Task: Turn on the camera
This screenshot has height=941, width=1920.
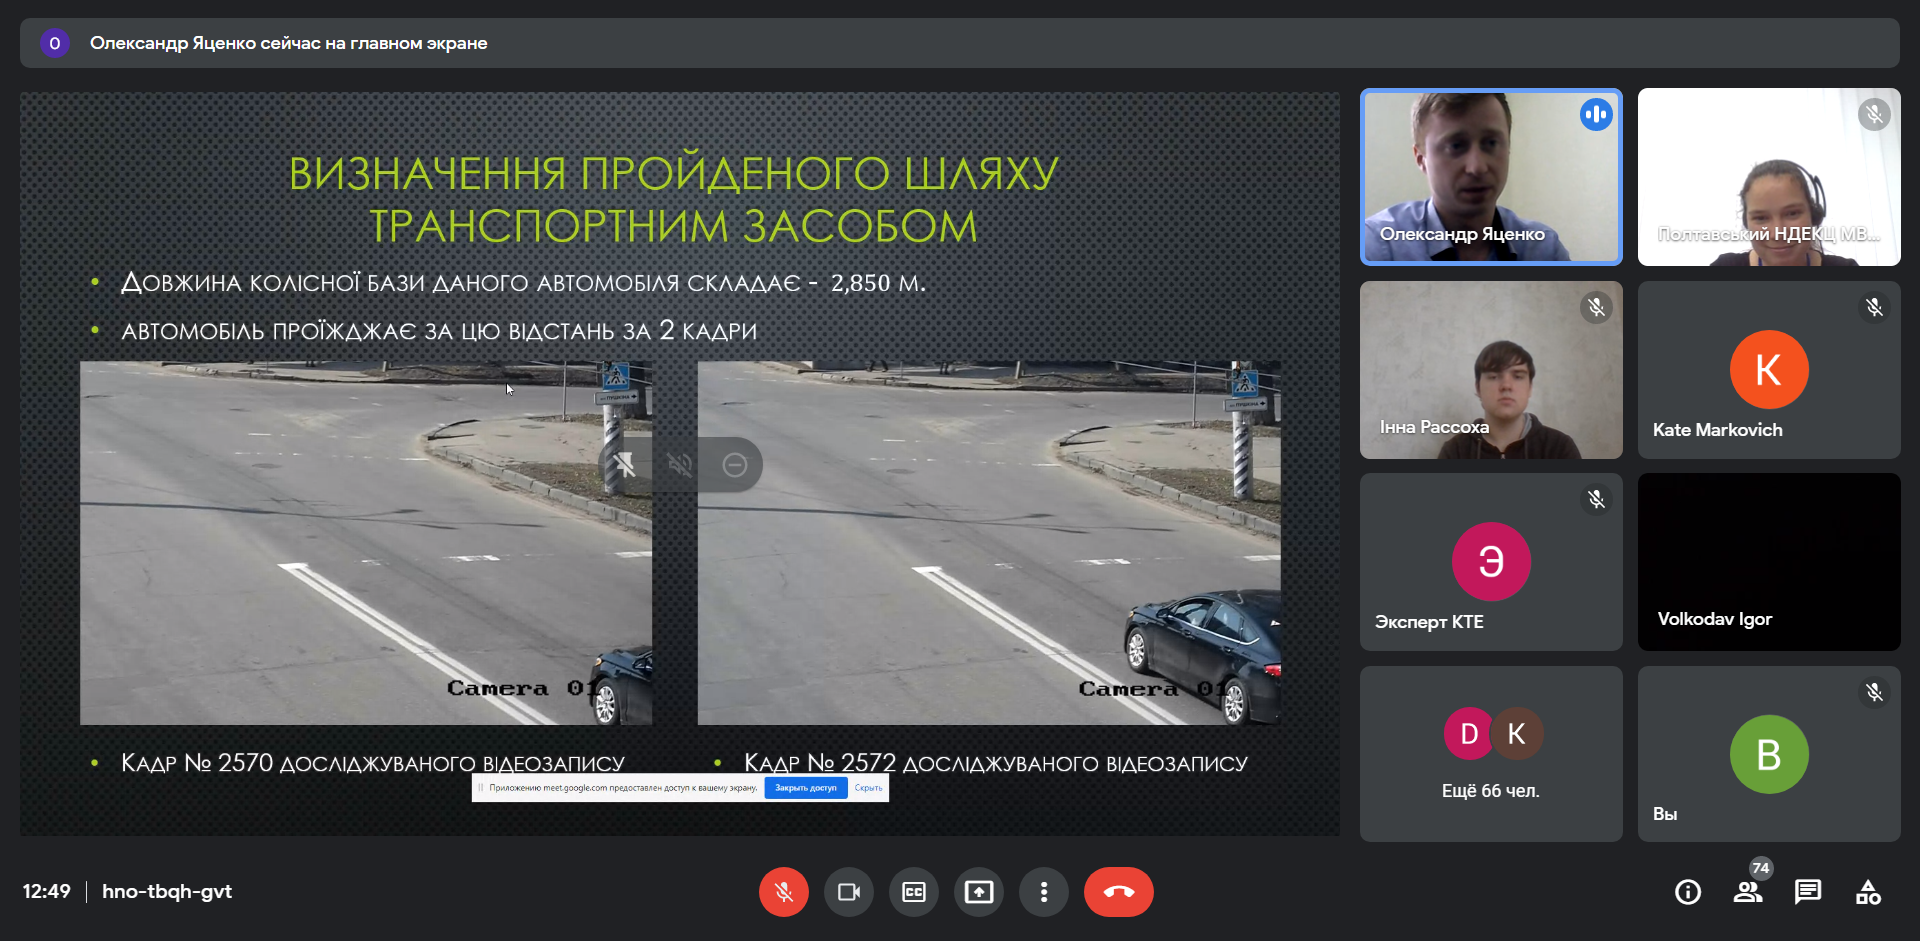Action: pos(848,892)
